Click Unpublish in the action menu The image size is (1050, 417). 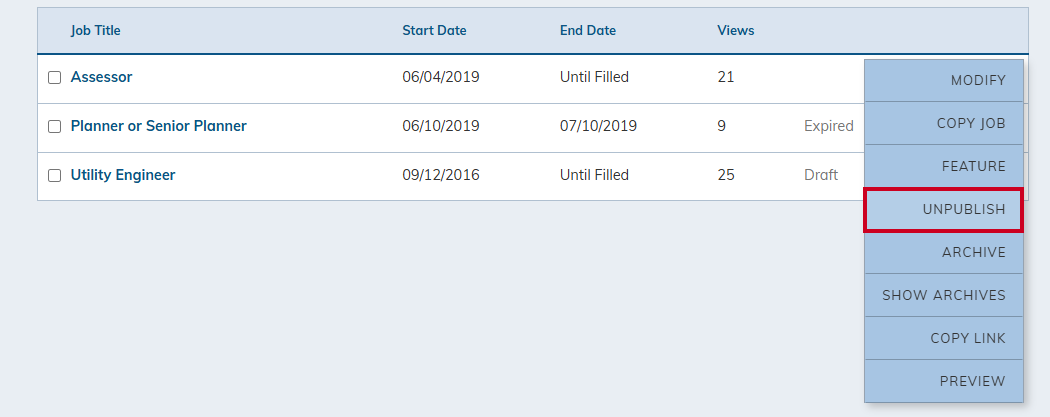click(x=944, y=210)
